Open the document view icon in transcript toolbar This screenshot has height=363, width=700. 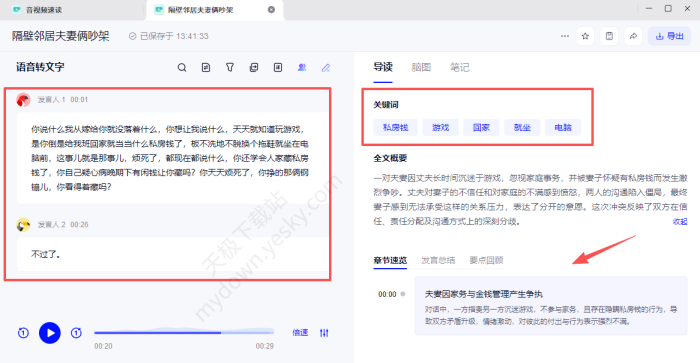pos(206,67)
